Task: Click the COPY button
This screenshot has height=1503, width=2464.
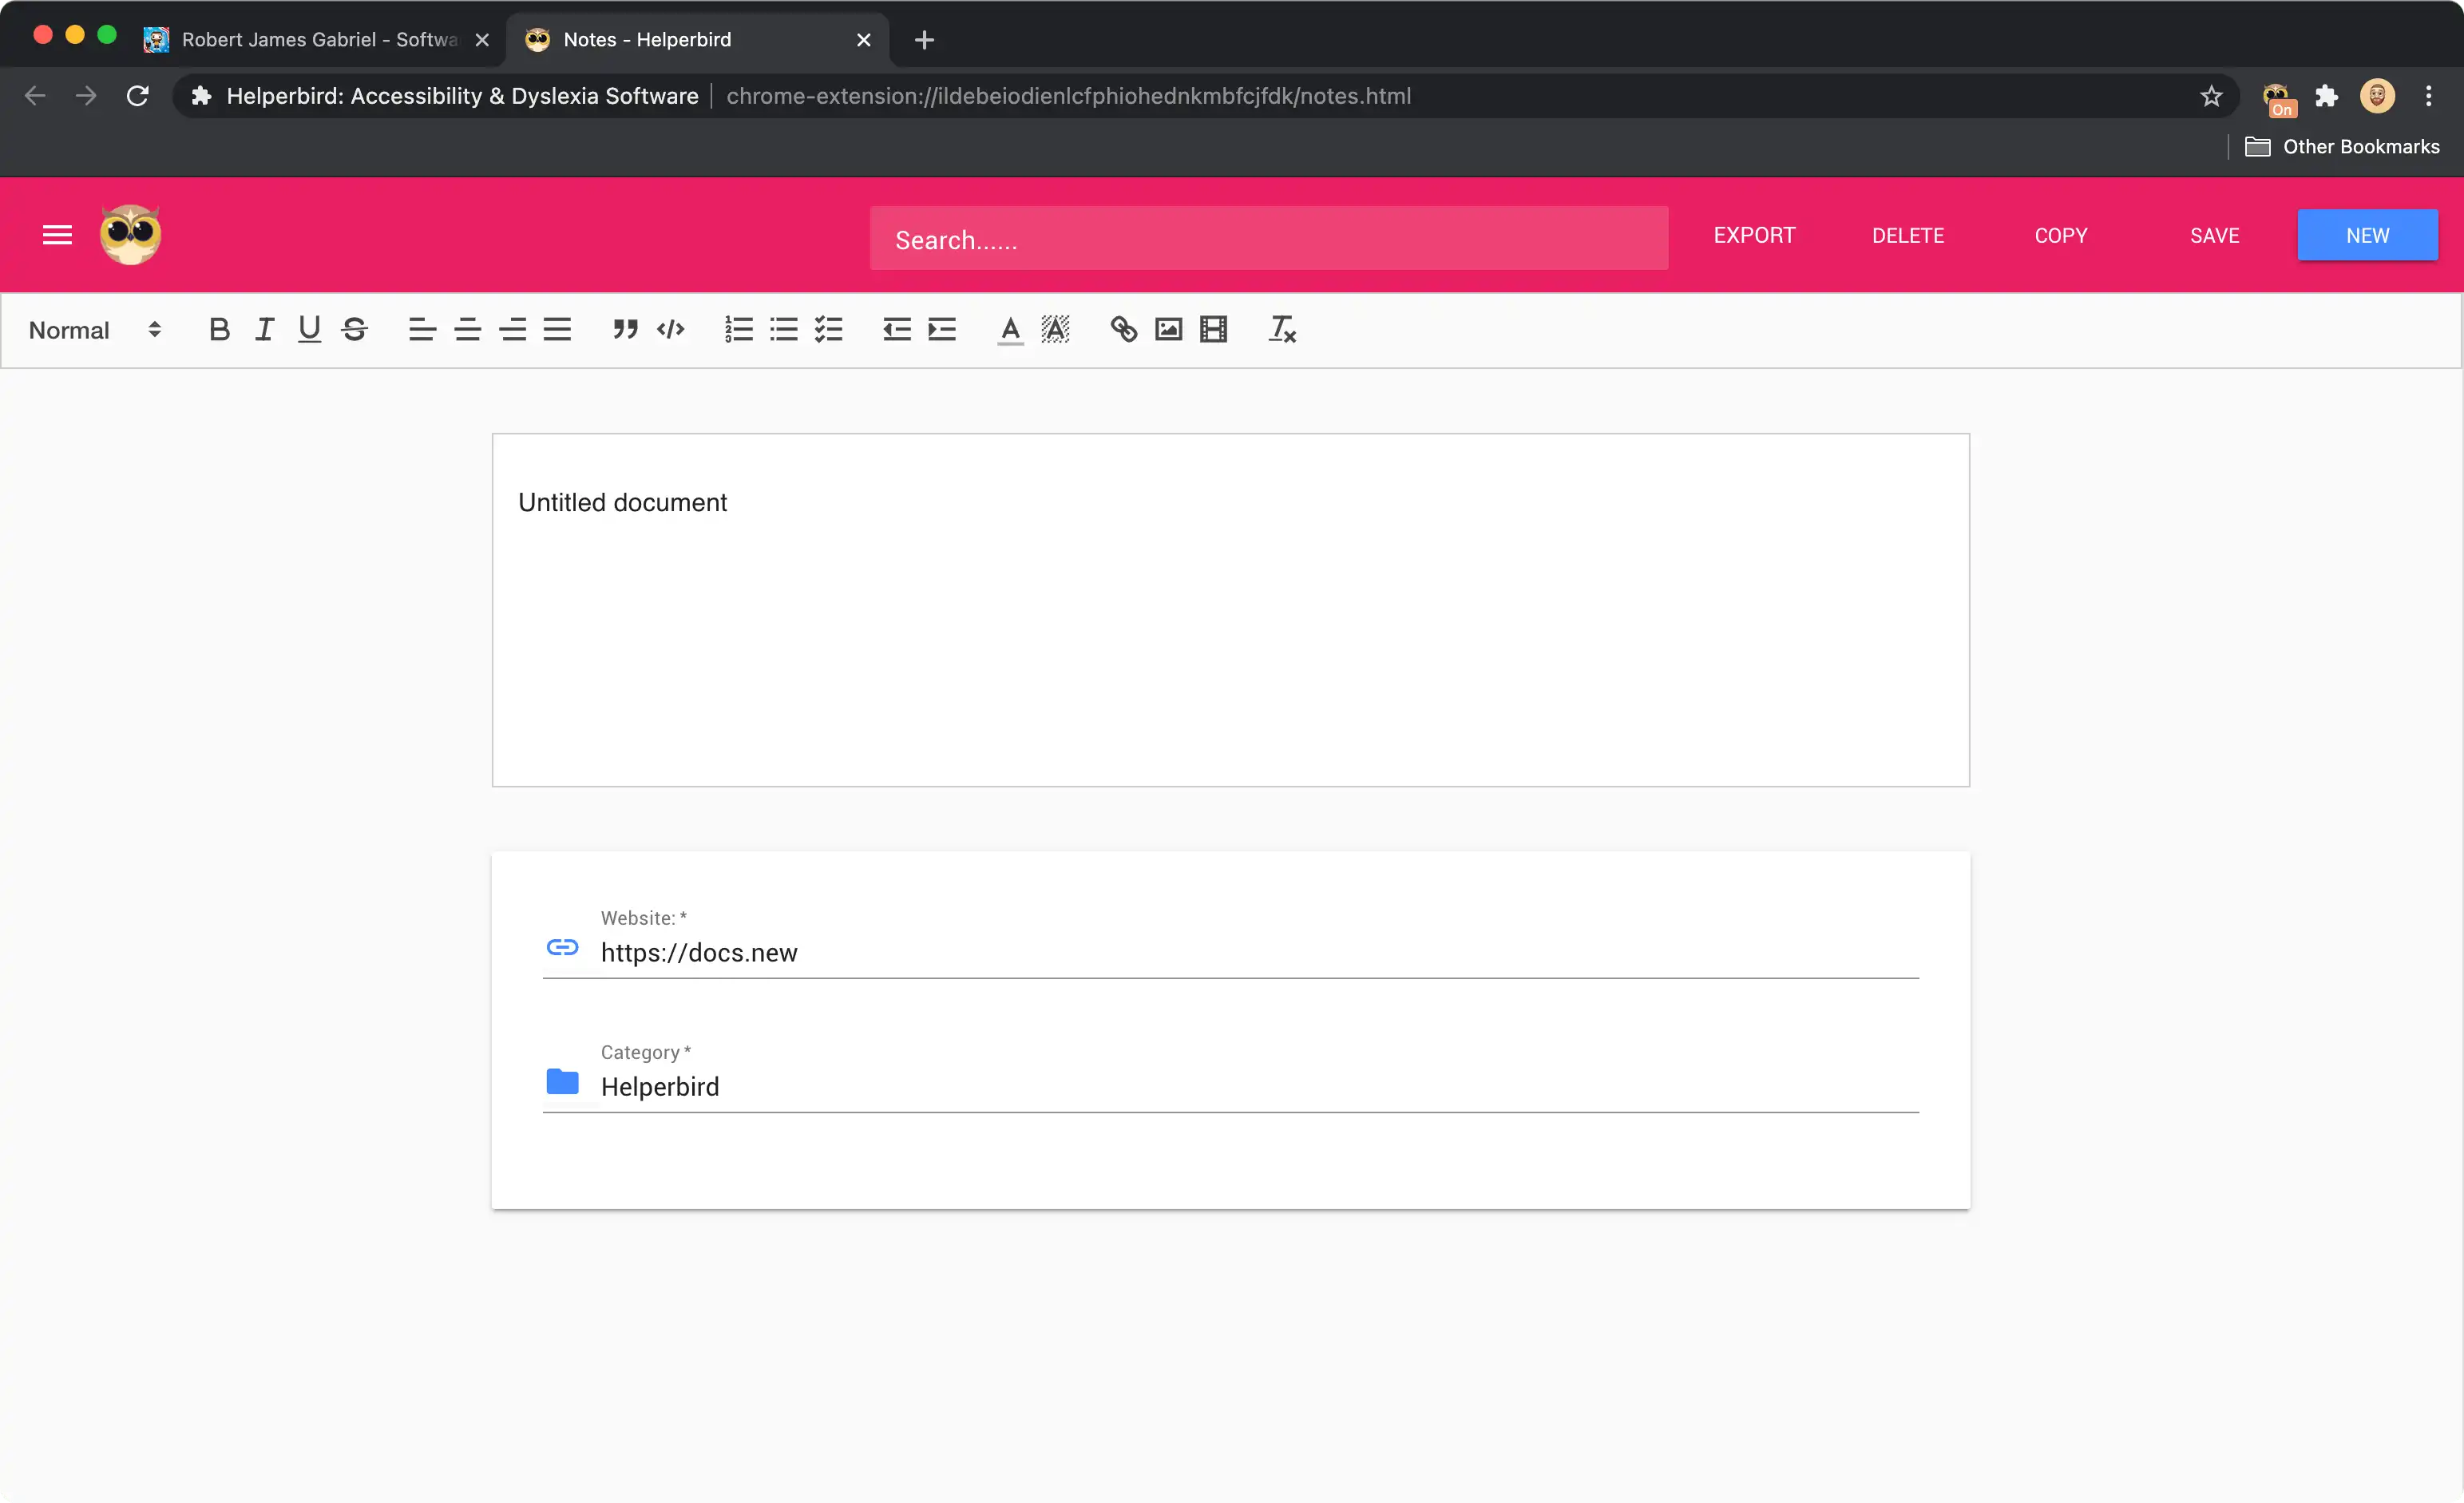Action: 2060,235
